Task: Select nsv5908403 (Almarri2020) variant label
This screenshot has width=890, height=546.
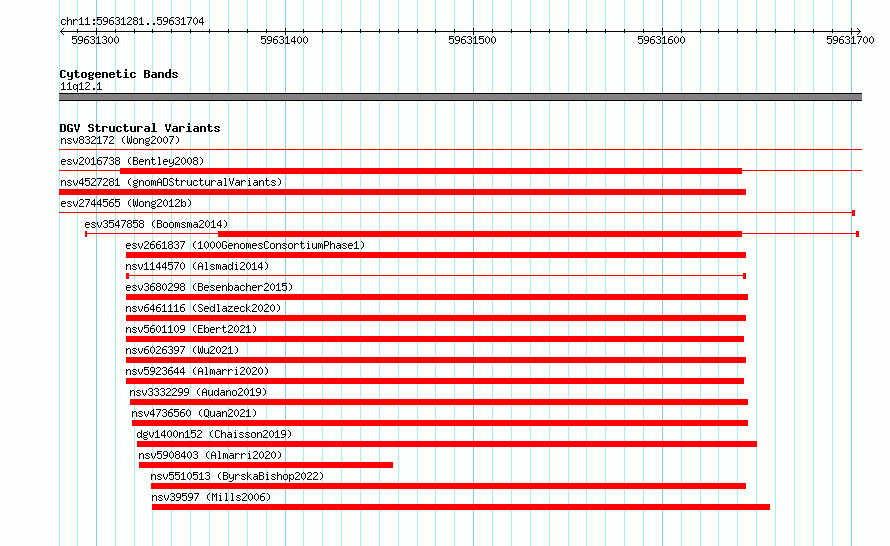Action: (210, 455)
